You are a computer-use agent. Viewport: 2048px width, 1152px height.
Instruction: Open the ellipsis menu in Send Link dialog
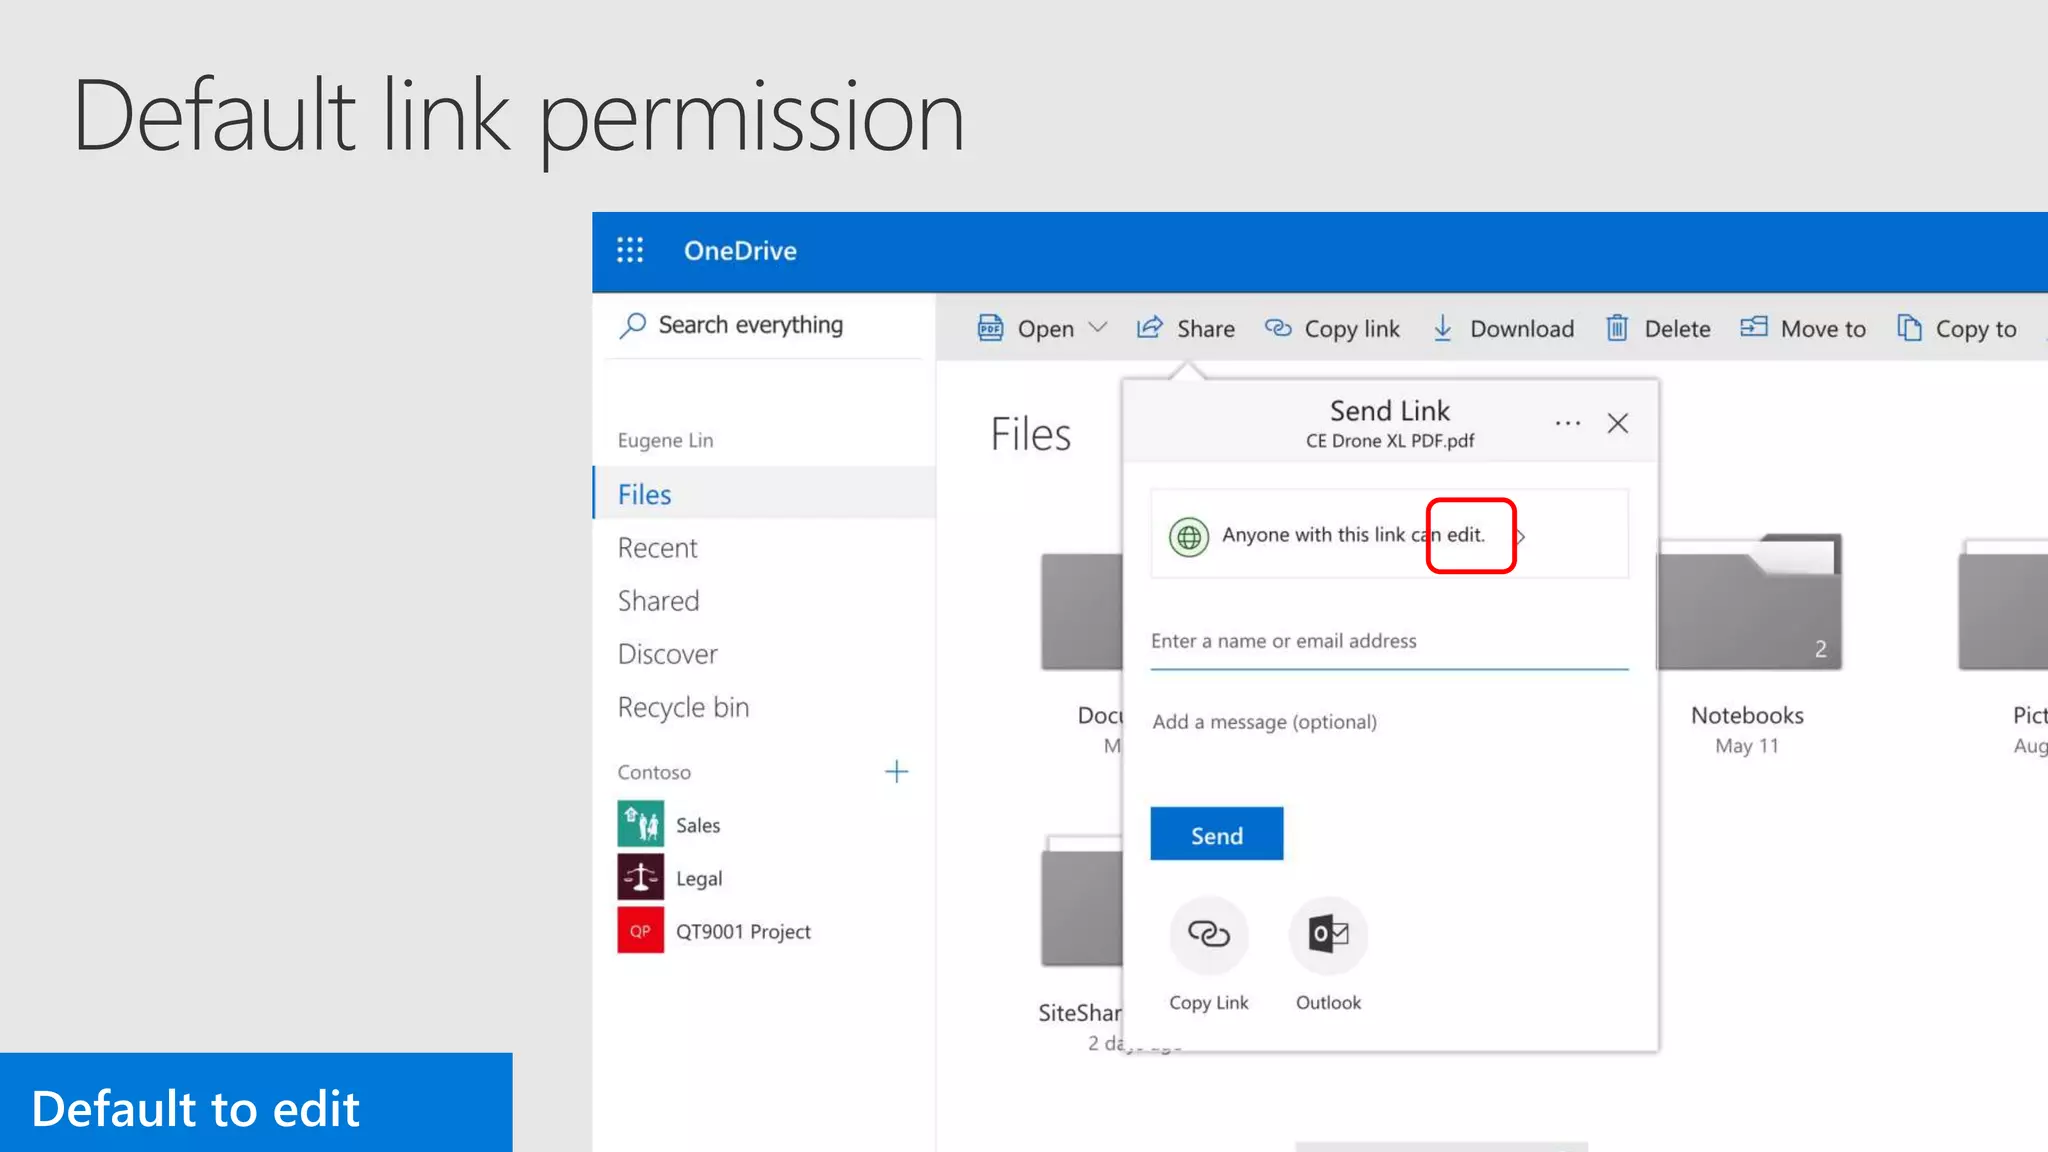(1567, 423)
